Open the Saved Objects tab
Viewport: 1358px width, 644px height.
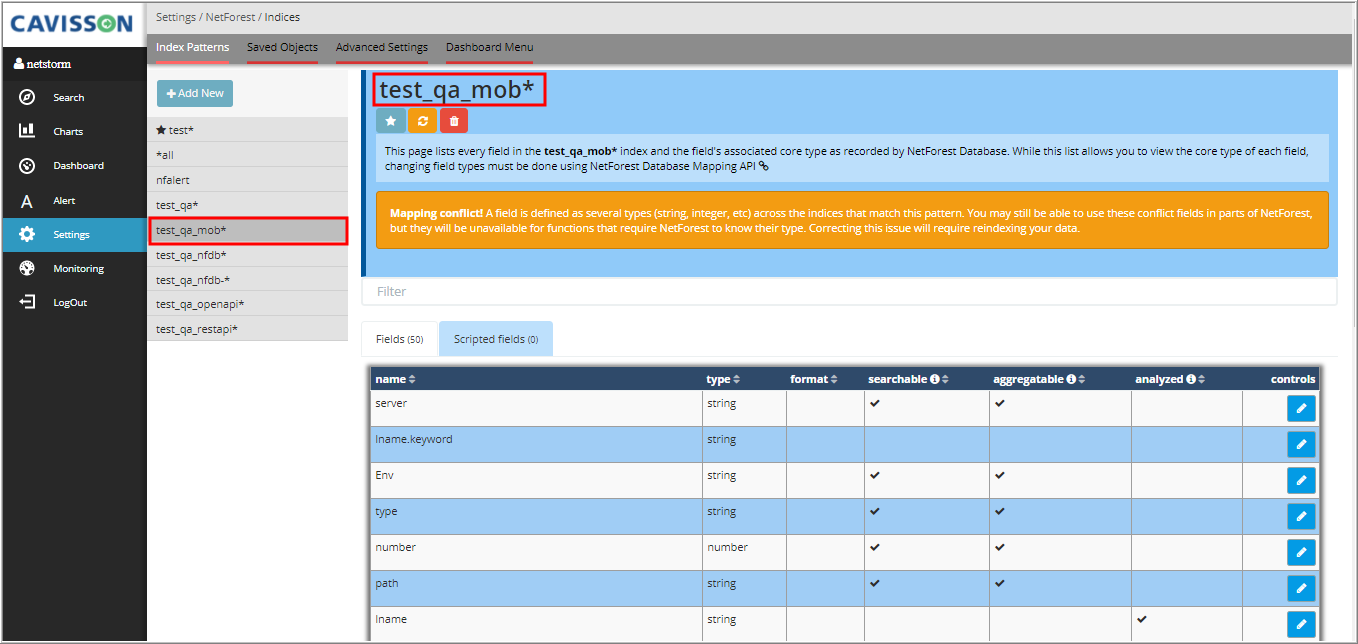(x=282, y=47)
